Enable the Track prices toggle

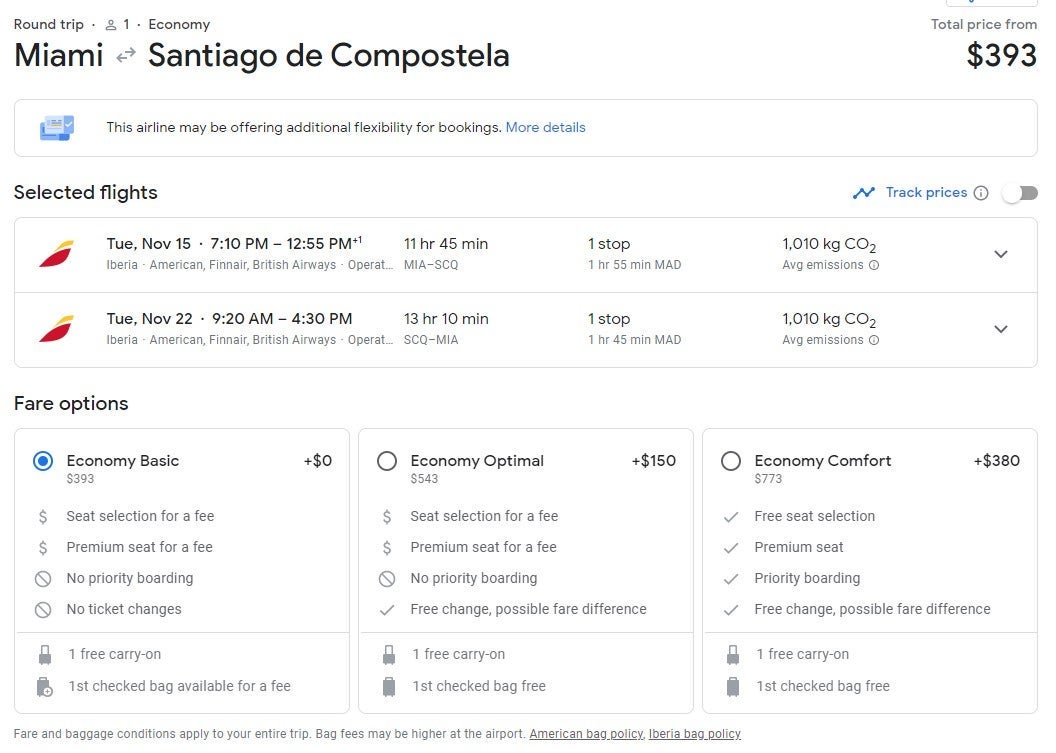1020,193
